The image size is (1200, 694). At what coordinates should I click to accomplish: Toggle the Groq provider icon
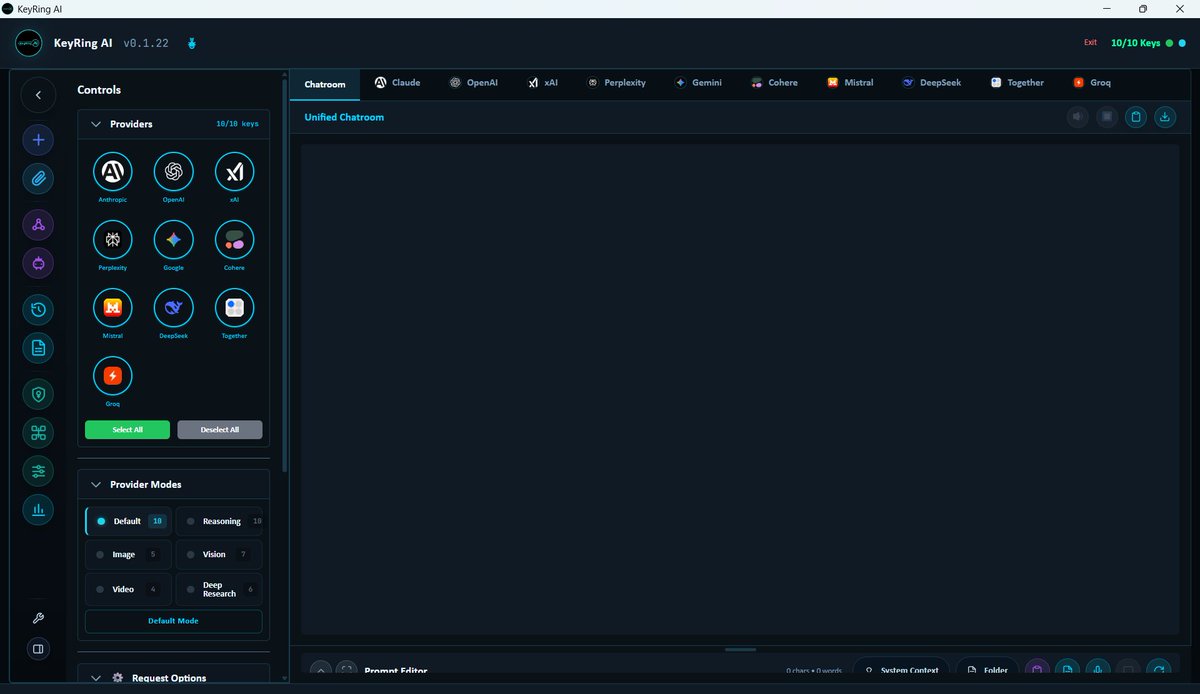113,376
